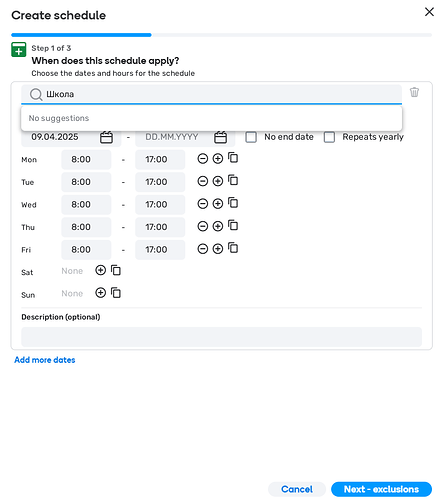Delete this date range with trash icon
Image resolution: width=442 pixels, height=500 pixels.
coord(414,92)
